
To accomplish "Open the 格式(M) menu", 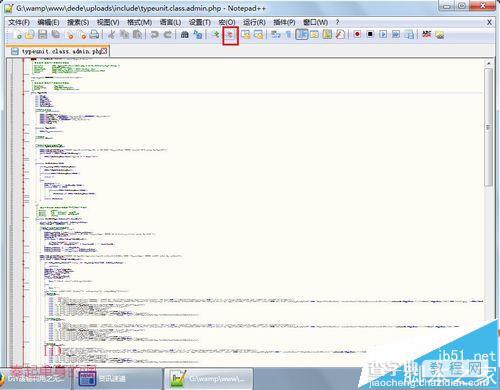I will pos(139,22).
